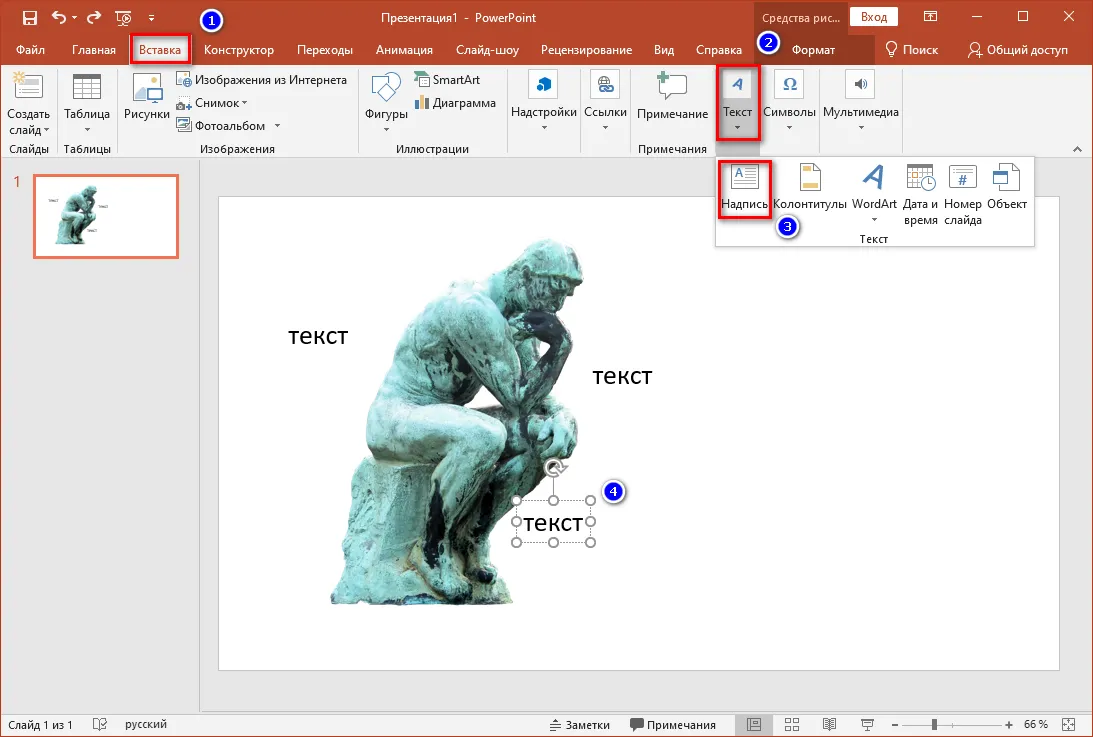
Task: Open the Рецензирование tab
Action: tap(586, 50)
